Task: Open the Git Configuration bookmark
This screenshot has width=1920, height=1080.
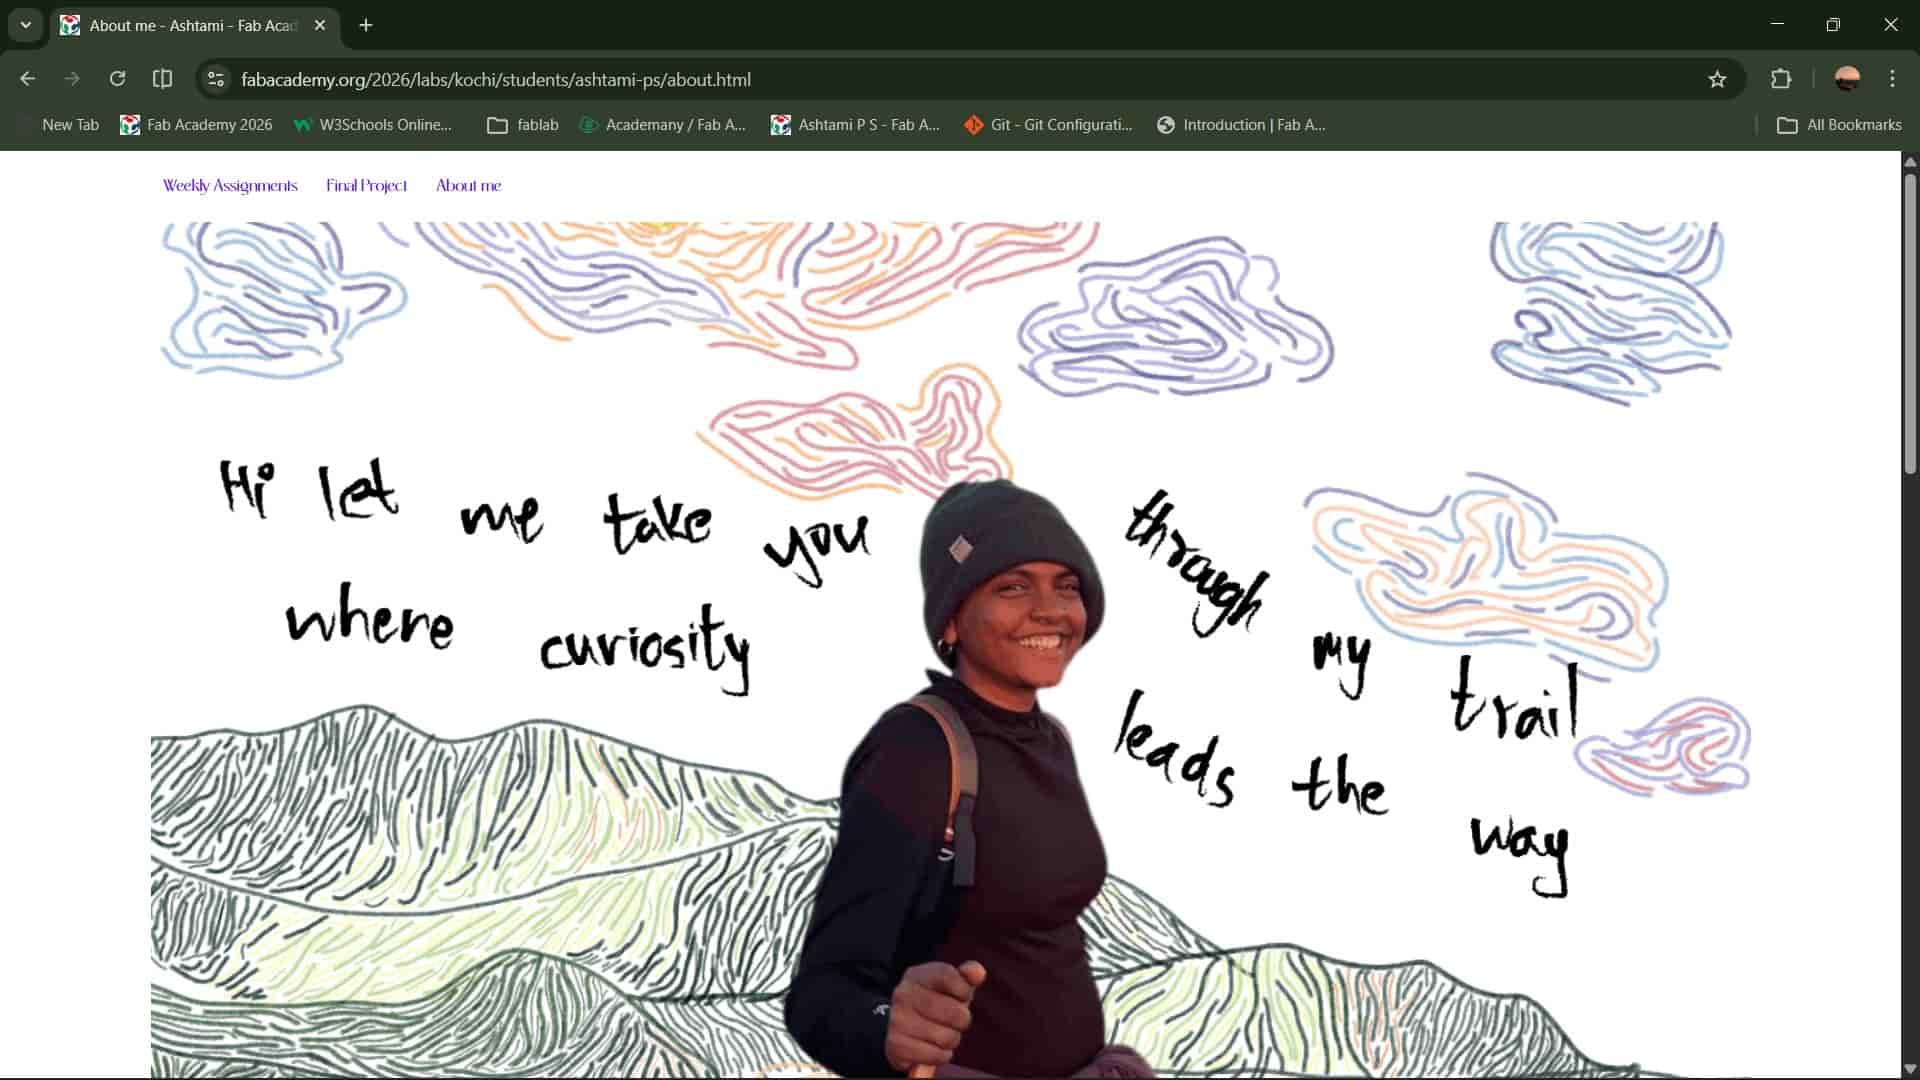Action: tap(1048, 125)
